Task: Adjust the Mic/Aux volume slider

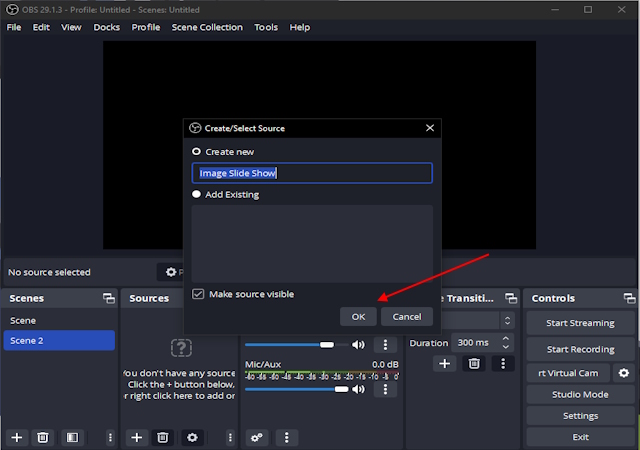Action: coord(297,389)
